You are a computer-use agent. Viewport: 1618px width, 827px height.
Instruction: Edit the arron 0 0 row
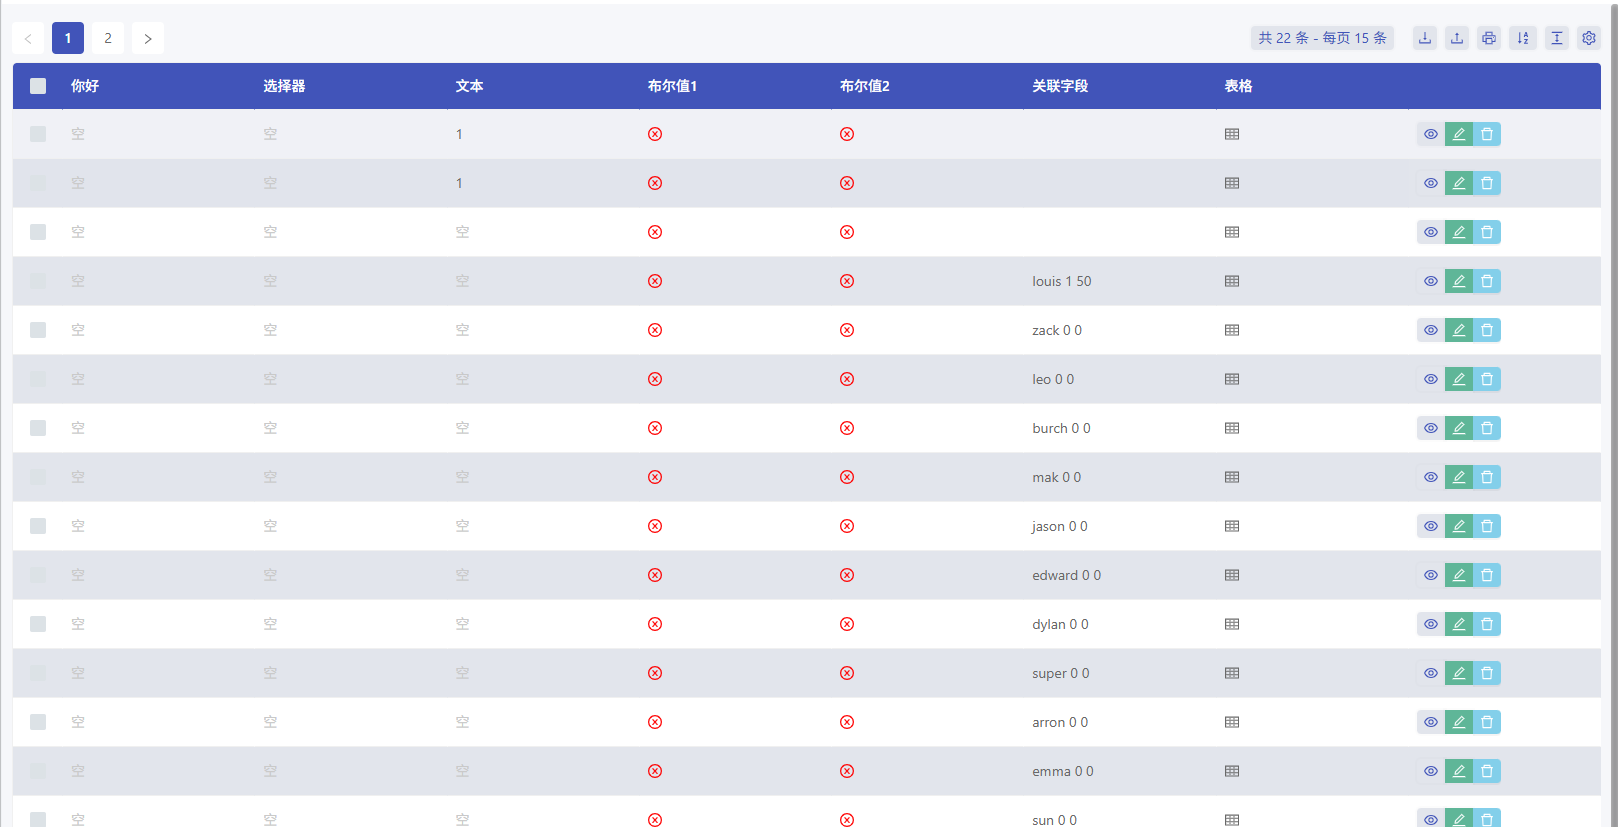pyautogui.click(x=1459, y=722)
